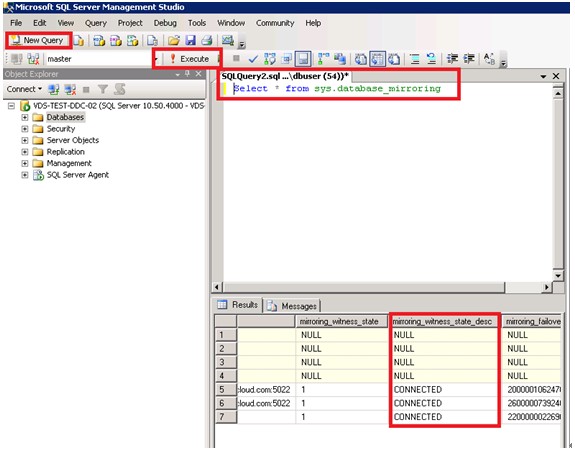This screenshot has width=575, height=462.
Task: Click Display Estimated Execution Plan icon
Action: tap(270, 59)
